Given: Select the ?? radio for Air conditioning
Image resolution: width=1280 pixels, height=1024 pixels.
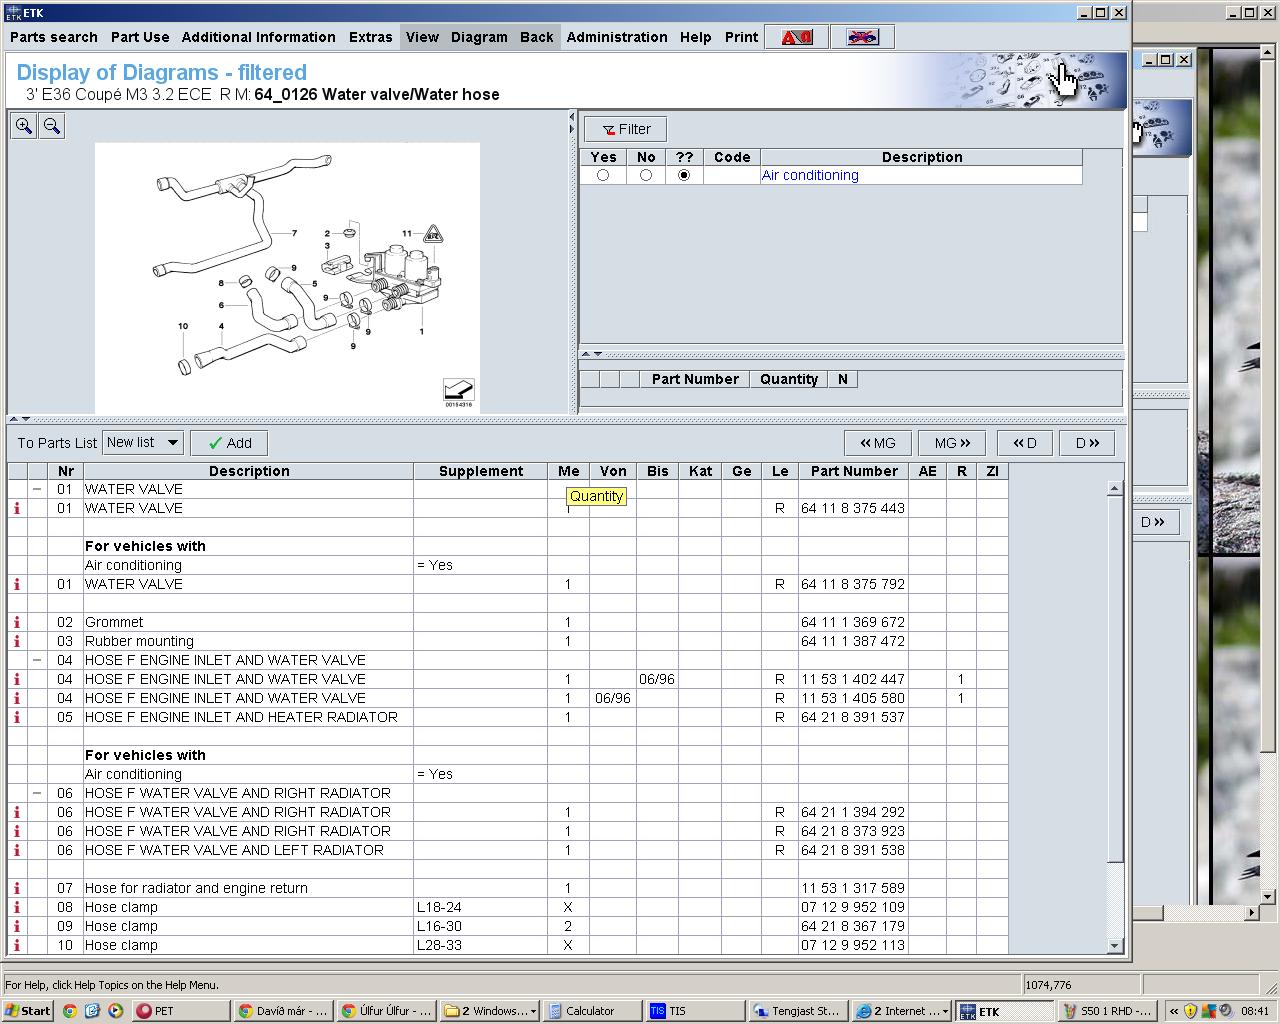Looking at the screenshot, I should (x=684, y=175).
